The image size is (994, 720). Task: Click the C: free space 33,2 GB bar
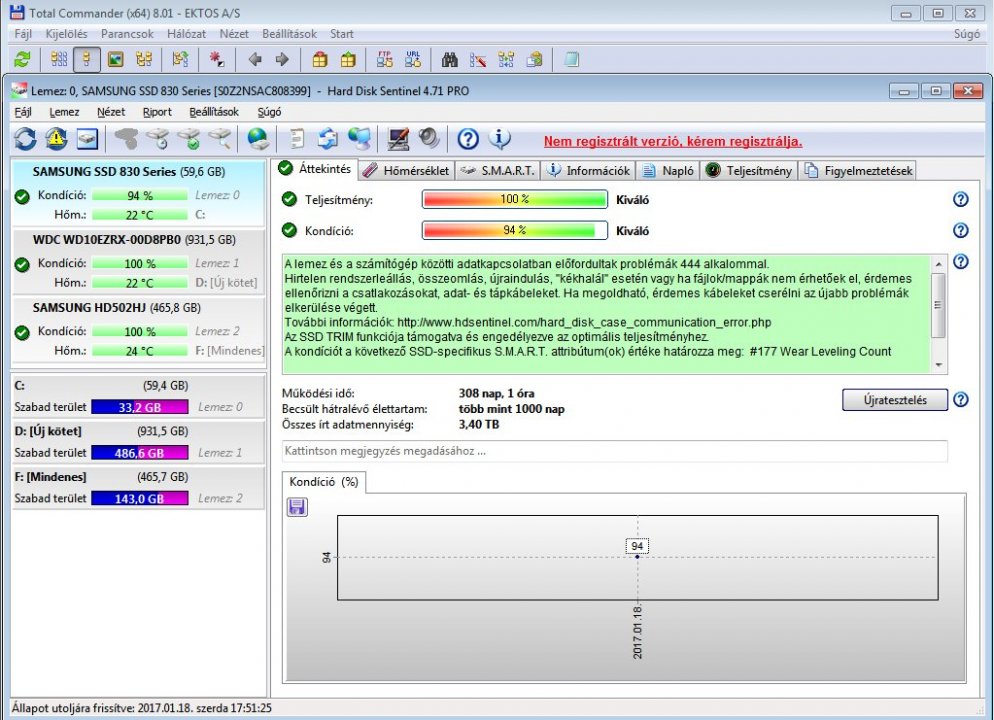[x=139, y=407]
